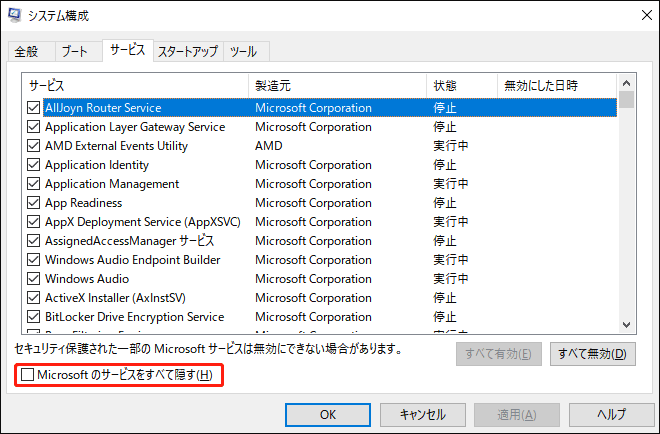This screenshot has width=660, height=434.
Task: Uncheck Application Layer Gateway Service checkbox
Action: pyautogui.click(x=34, y=127)
